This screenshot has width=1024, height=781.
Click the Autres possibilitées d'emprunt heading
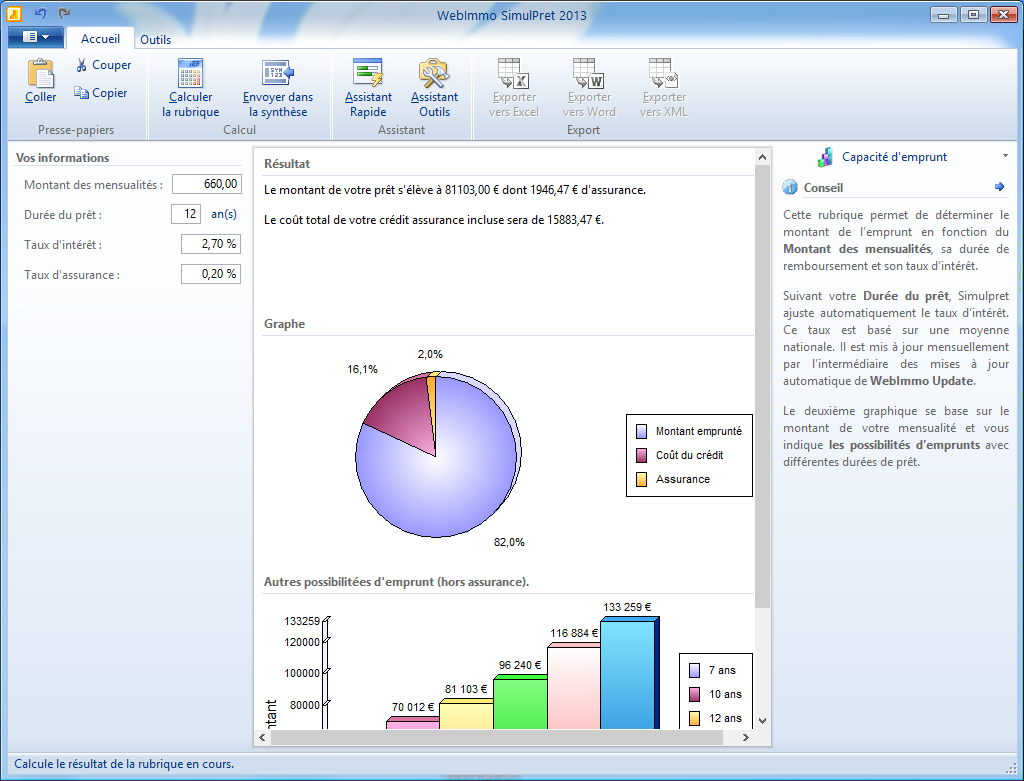(x=396, y=582)
